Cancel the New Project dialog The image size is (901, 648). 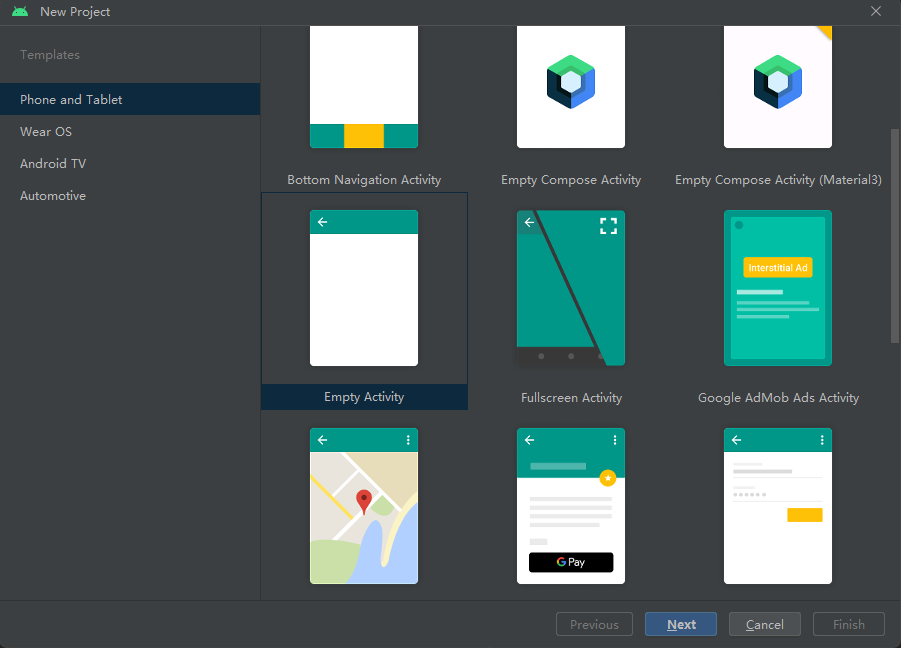click(764, 624)
